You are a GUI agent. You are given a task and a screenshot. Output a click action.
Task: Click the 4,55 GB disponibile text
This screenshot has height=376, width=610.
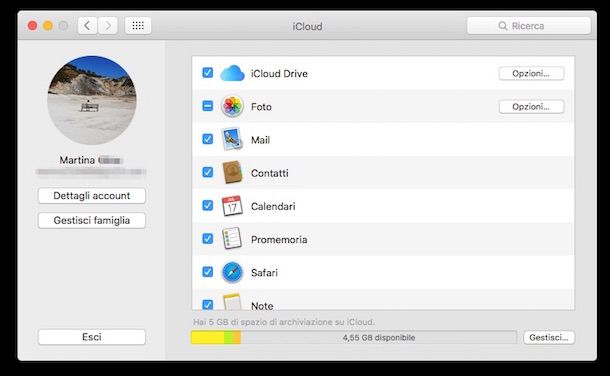pos(379,338)
